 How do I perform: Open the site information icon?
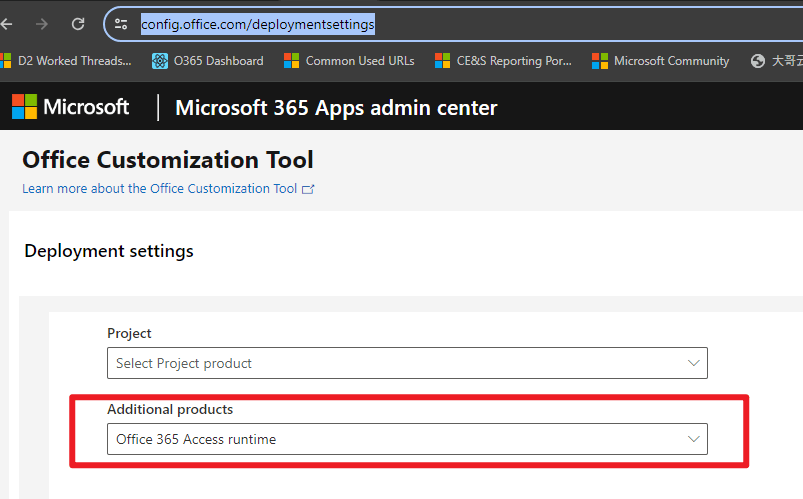click(x=121, y=23)
